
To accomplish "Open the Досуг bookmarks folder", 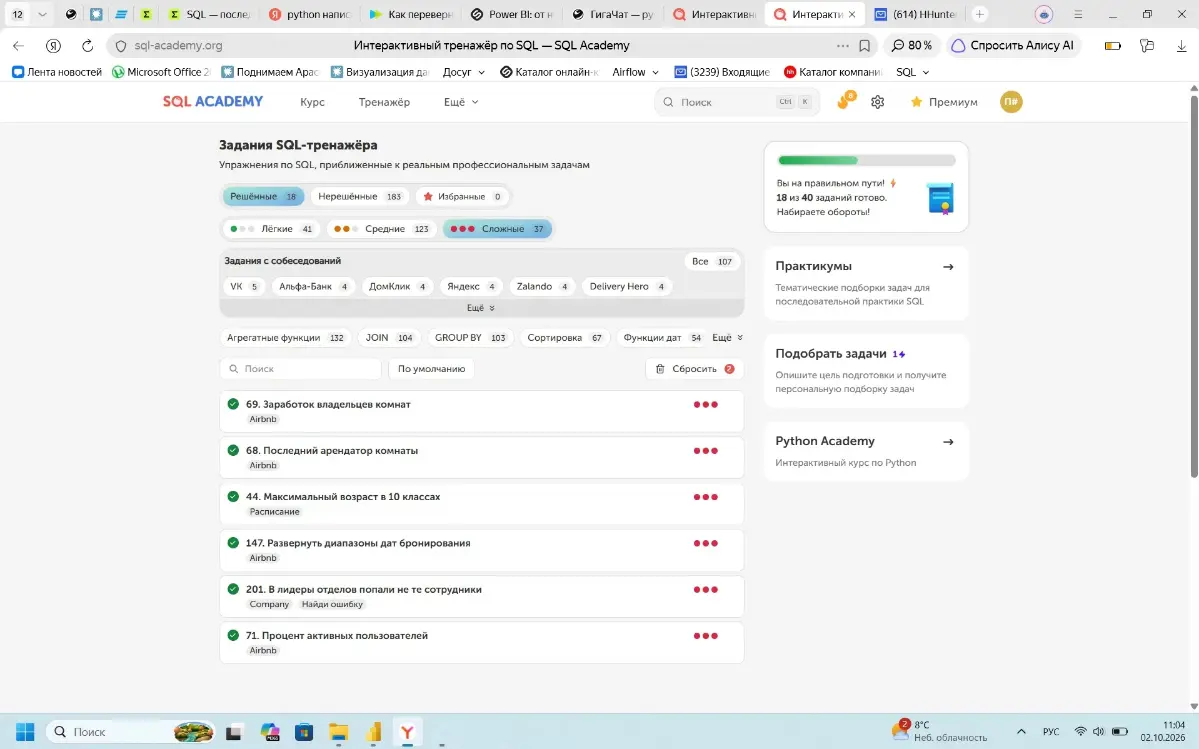I will pos(463,72).
